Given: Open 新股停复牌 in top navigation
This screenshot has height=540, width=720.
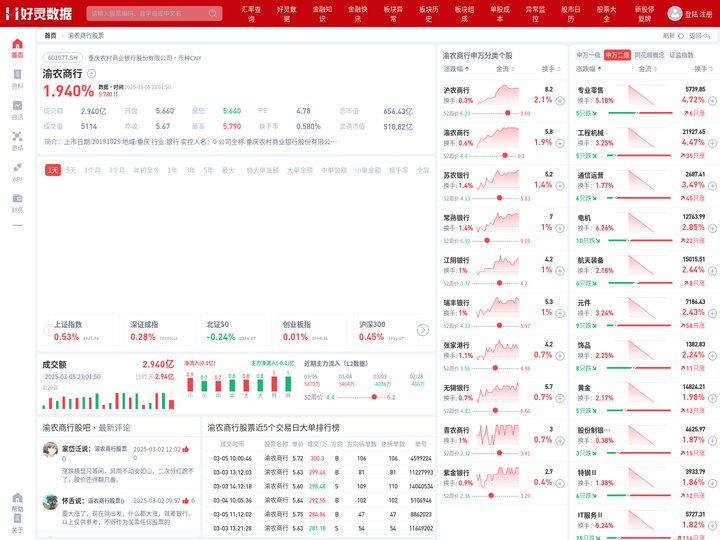Looking at the screenshot, I should [x=644, y=13].
